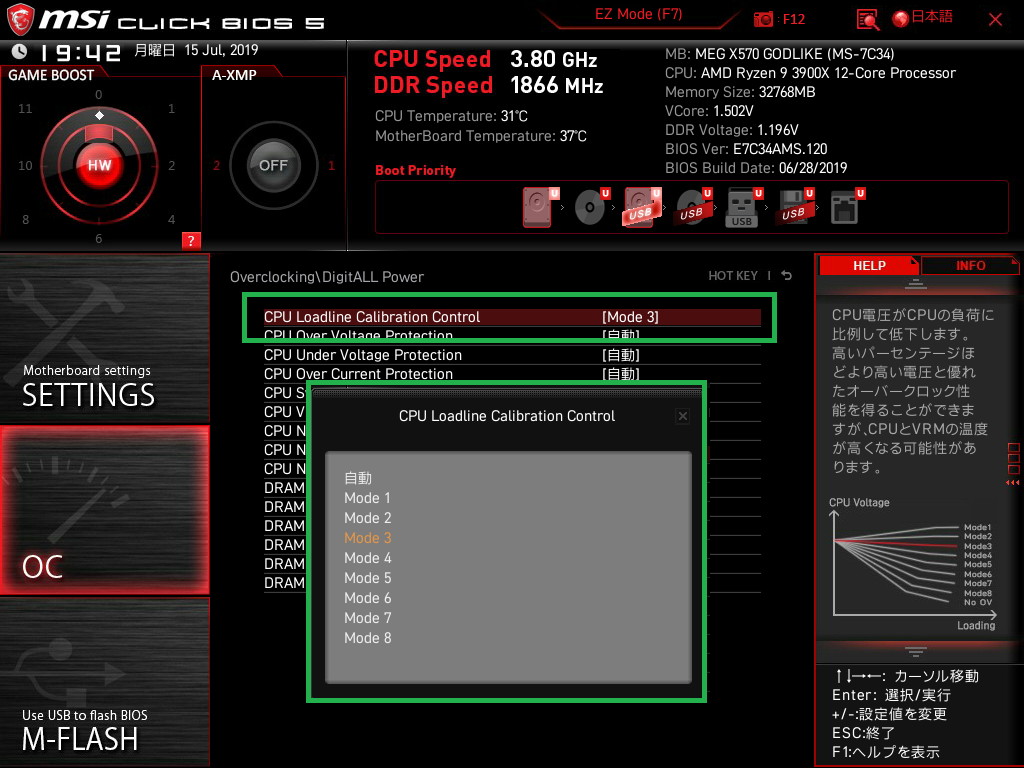Click the Boot Priority label

point(415,170)
